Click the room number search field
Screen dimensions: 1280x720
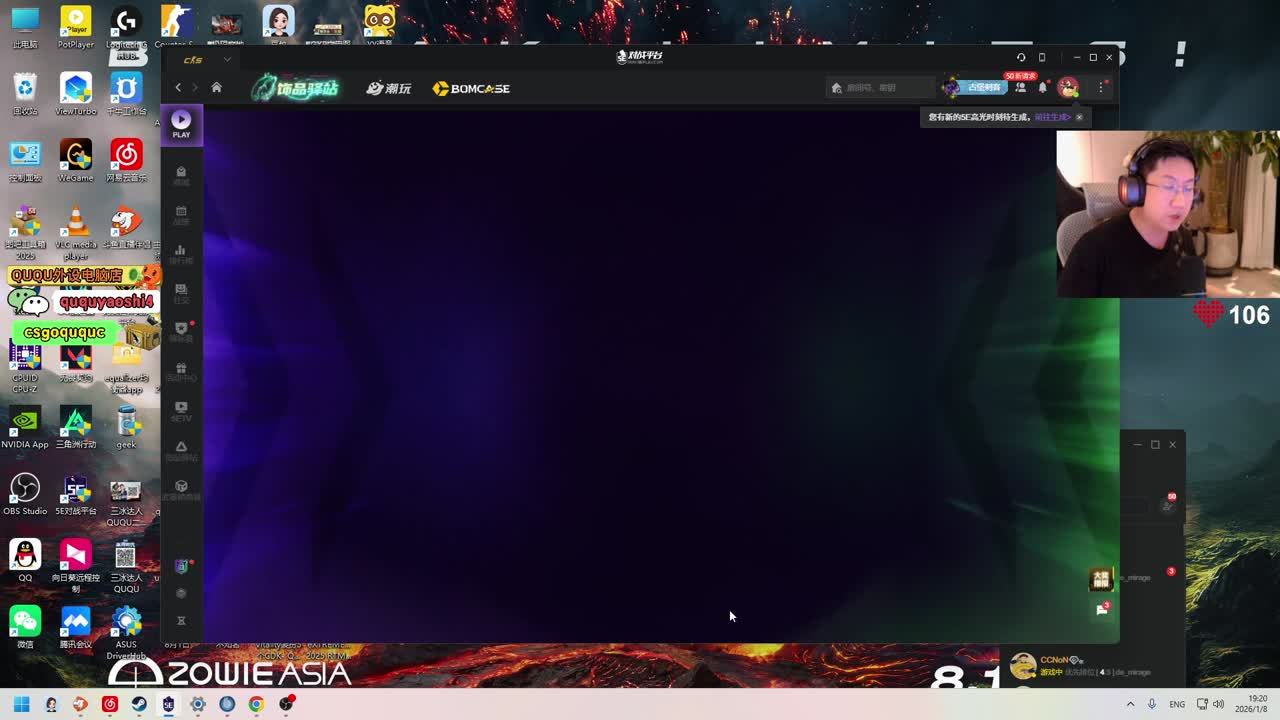tap(878, 88)
